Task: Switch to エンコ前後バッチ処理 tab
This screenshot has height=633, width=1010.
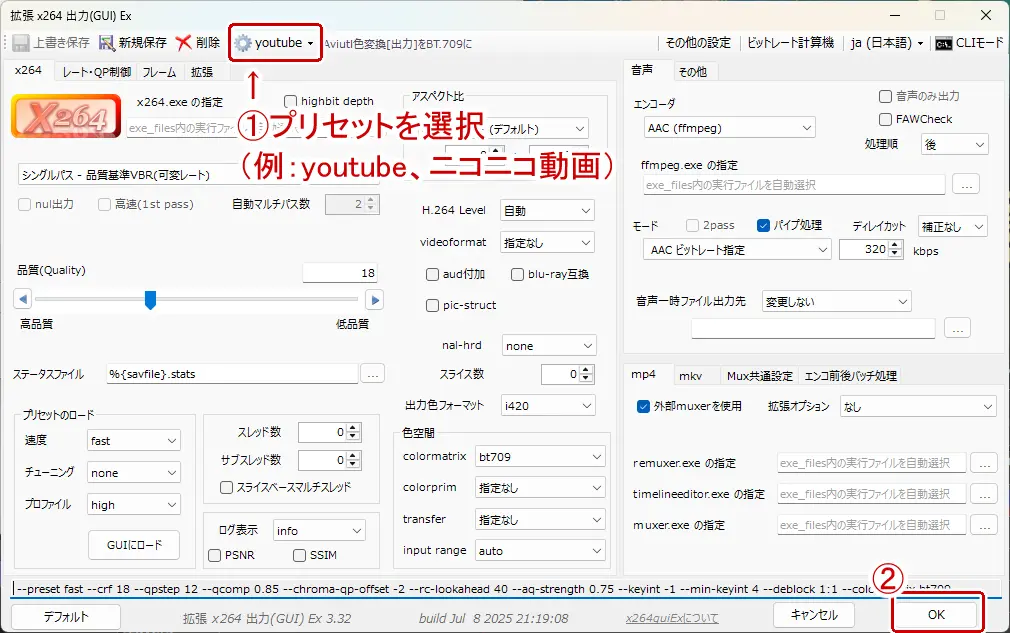Action: click(850, 375)
